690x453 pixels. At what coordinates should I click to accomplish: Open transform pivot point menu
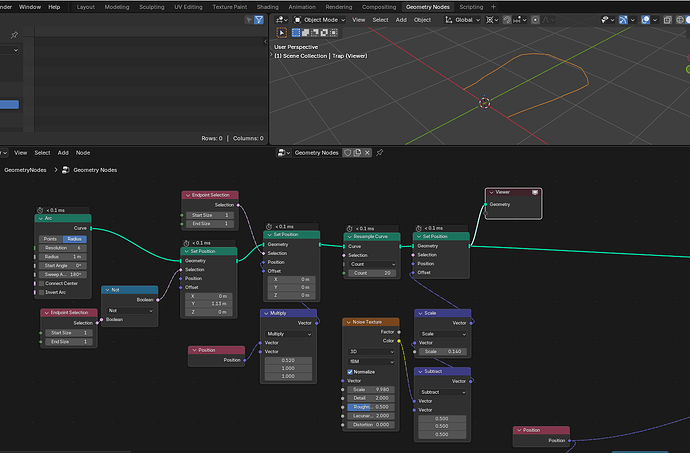pos(492,20)
